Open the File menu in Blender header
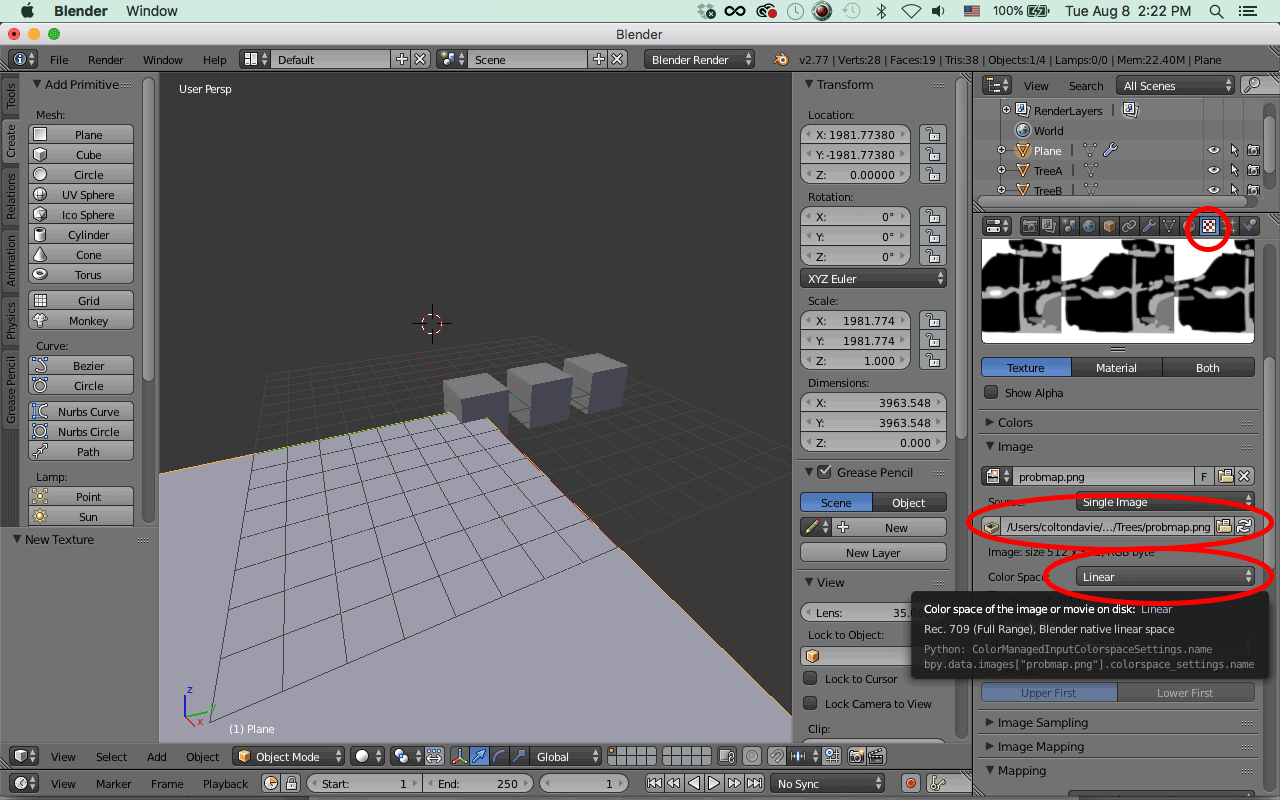Screen dimensions: 1280x800 [59, 60]
